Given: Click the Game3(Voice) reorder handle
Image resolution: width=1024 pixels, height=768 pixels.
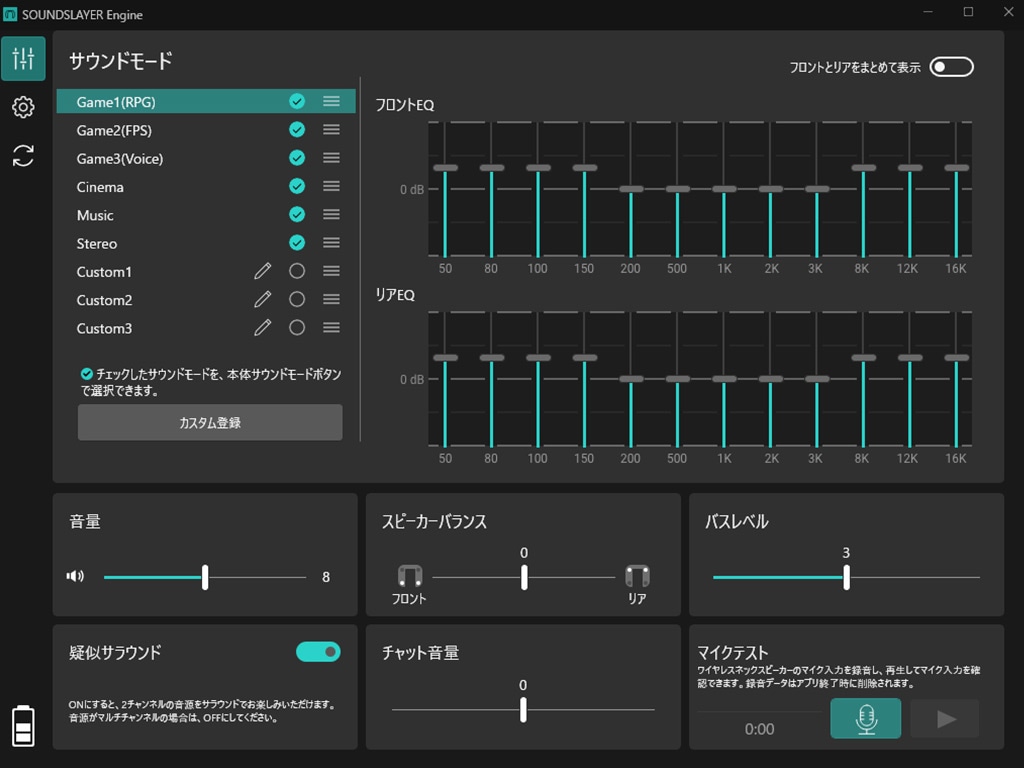Looking at the screenshot, I should (331, 158).
